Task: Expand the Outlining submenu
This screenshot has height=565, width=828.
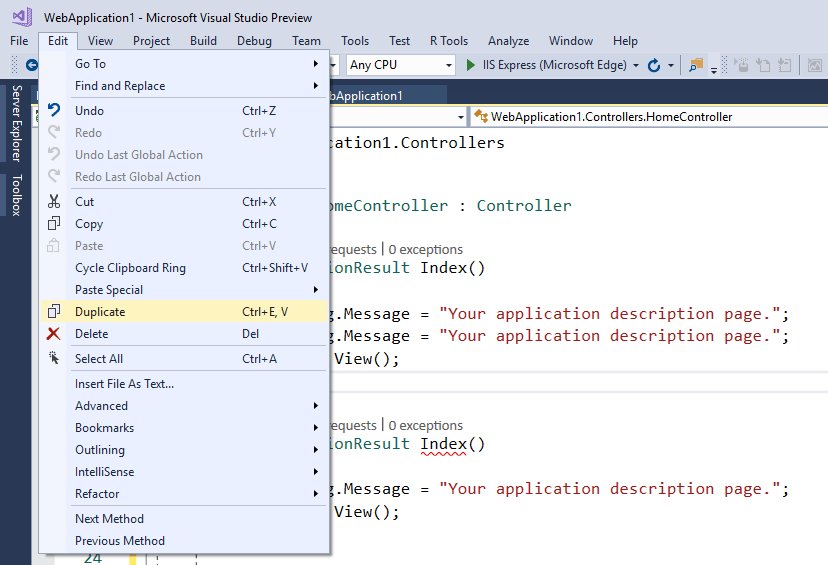Action: pos(183,450)
